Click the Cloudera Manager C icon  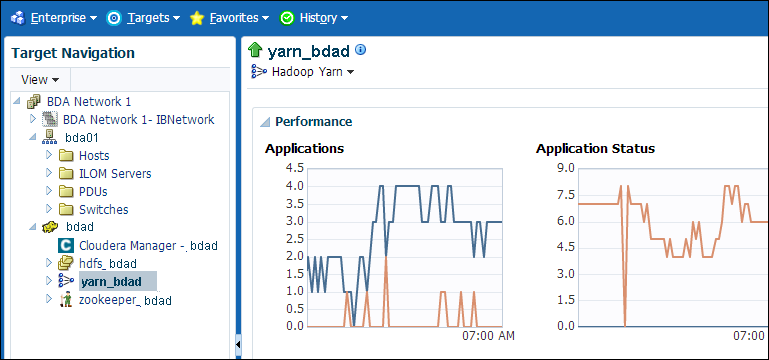[65, 245]
